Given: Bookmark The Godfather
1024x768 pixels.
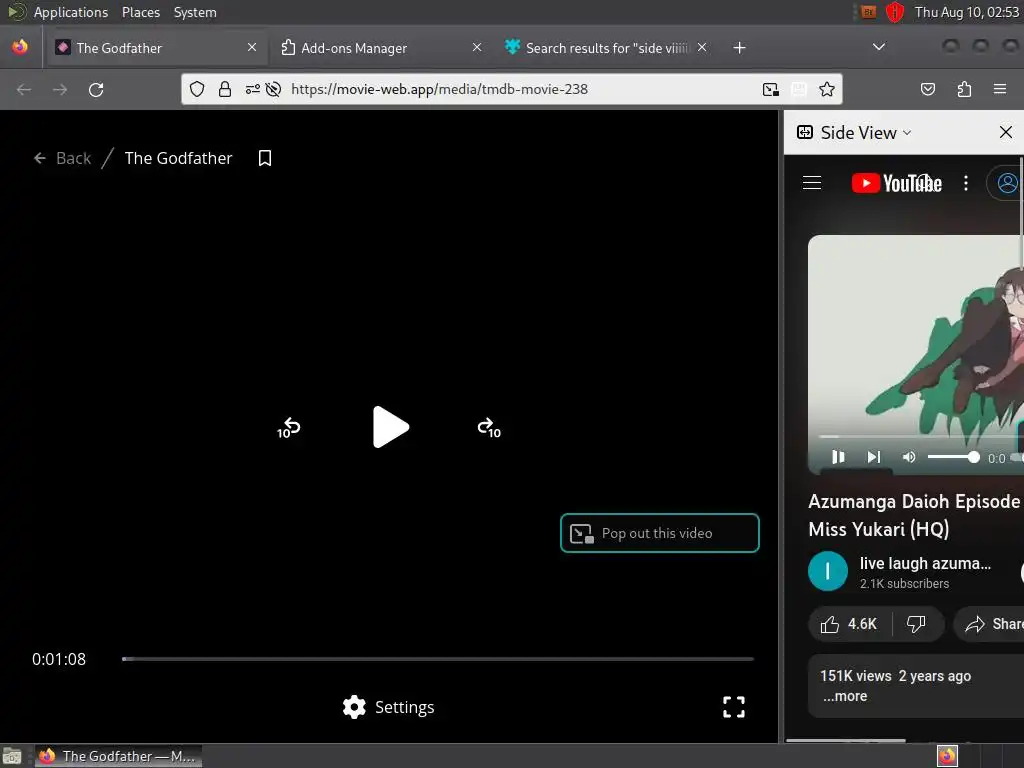Looking at the screenshot, I should point(264,158).
